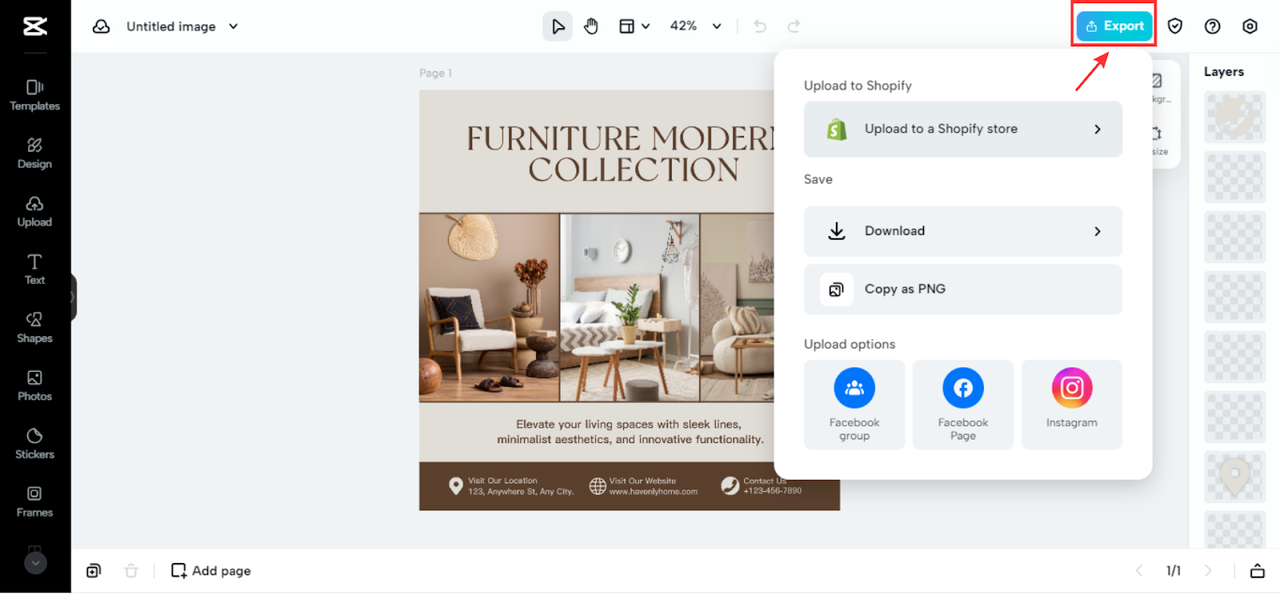Image resolution: width=1280 pixels, height=595 pixels.
Task: Open the Upload panel in sidebar
Action: 35,211
